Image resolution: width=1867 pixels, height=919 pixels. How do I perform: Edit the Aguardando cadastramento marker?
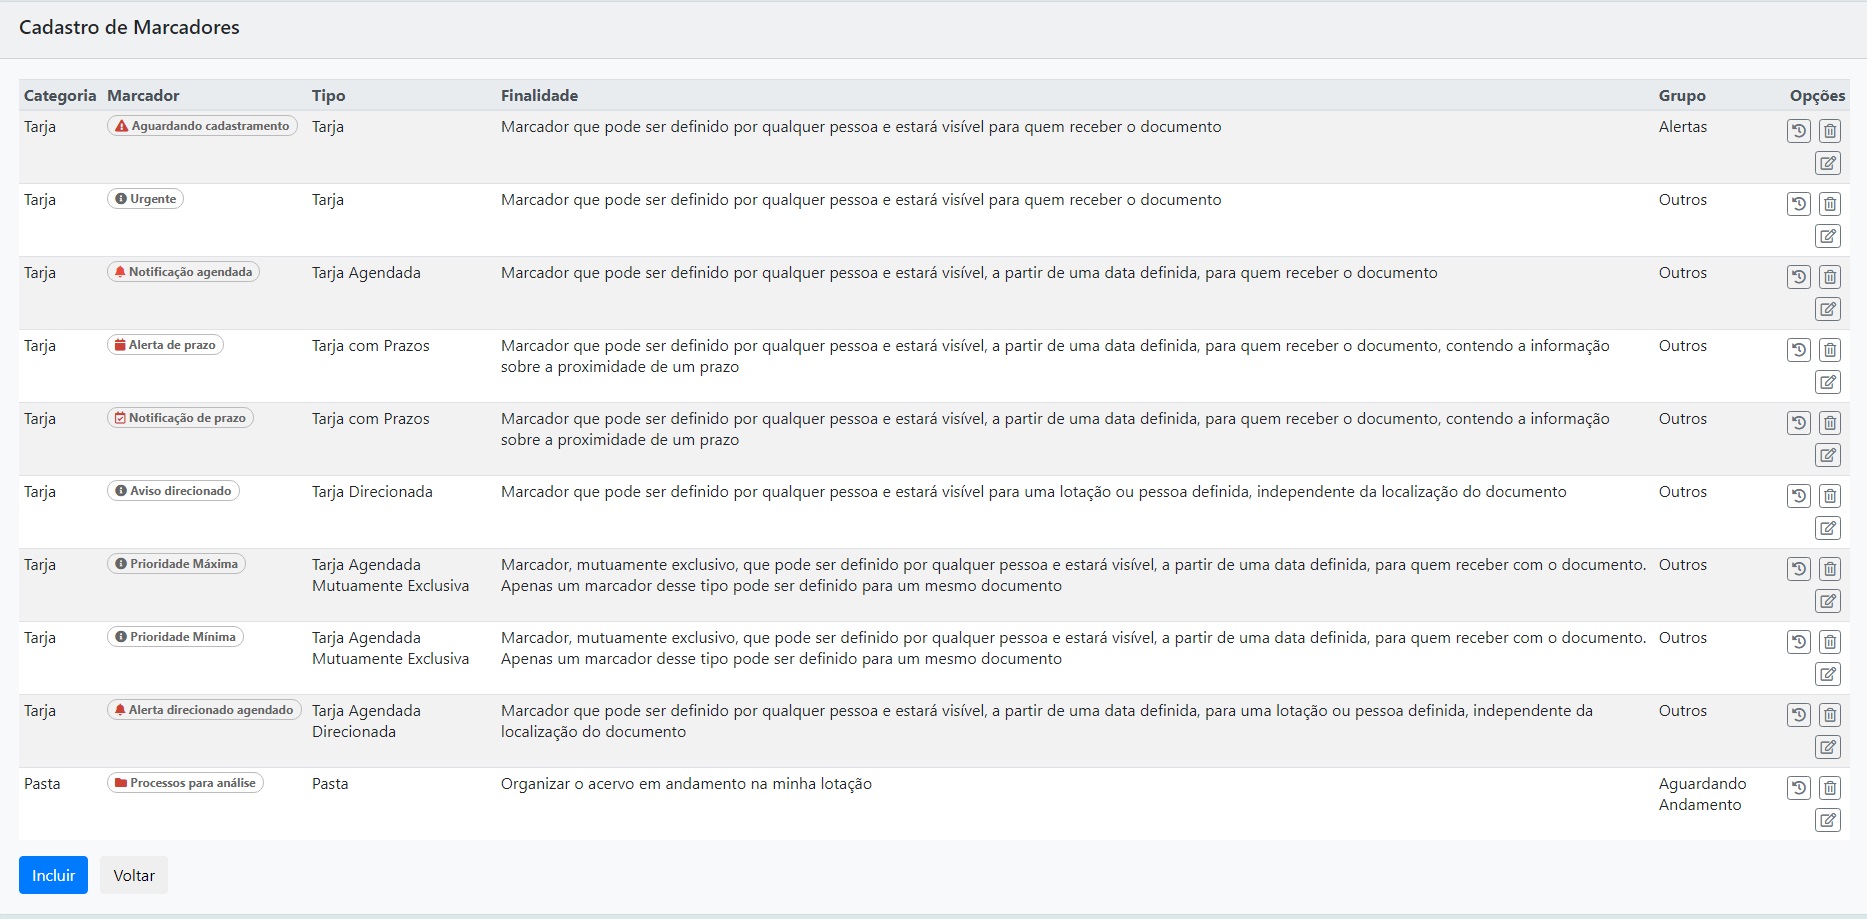pos(1827,163)
